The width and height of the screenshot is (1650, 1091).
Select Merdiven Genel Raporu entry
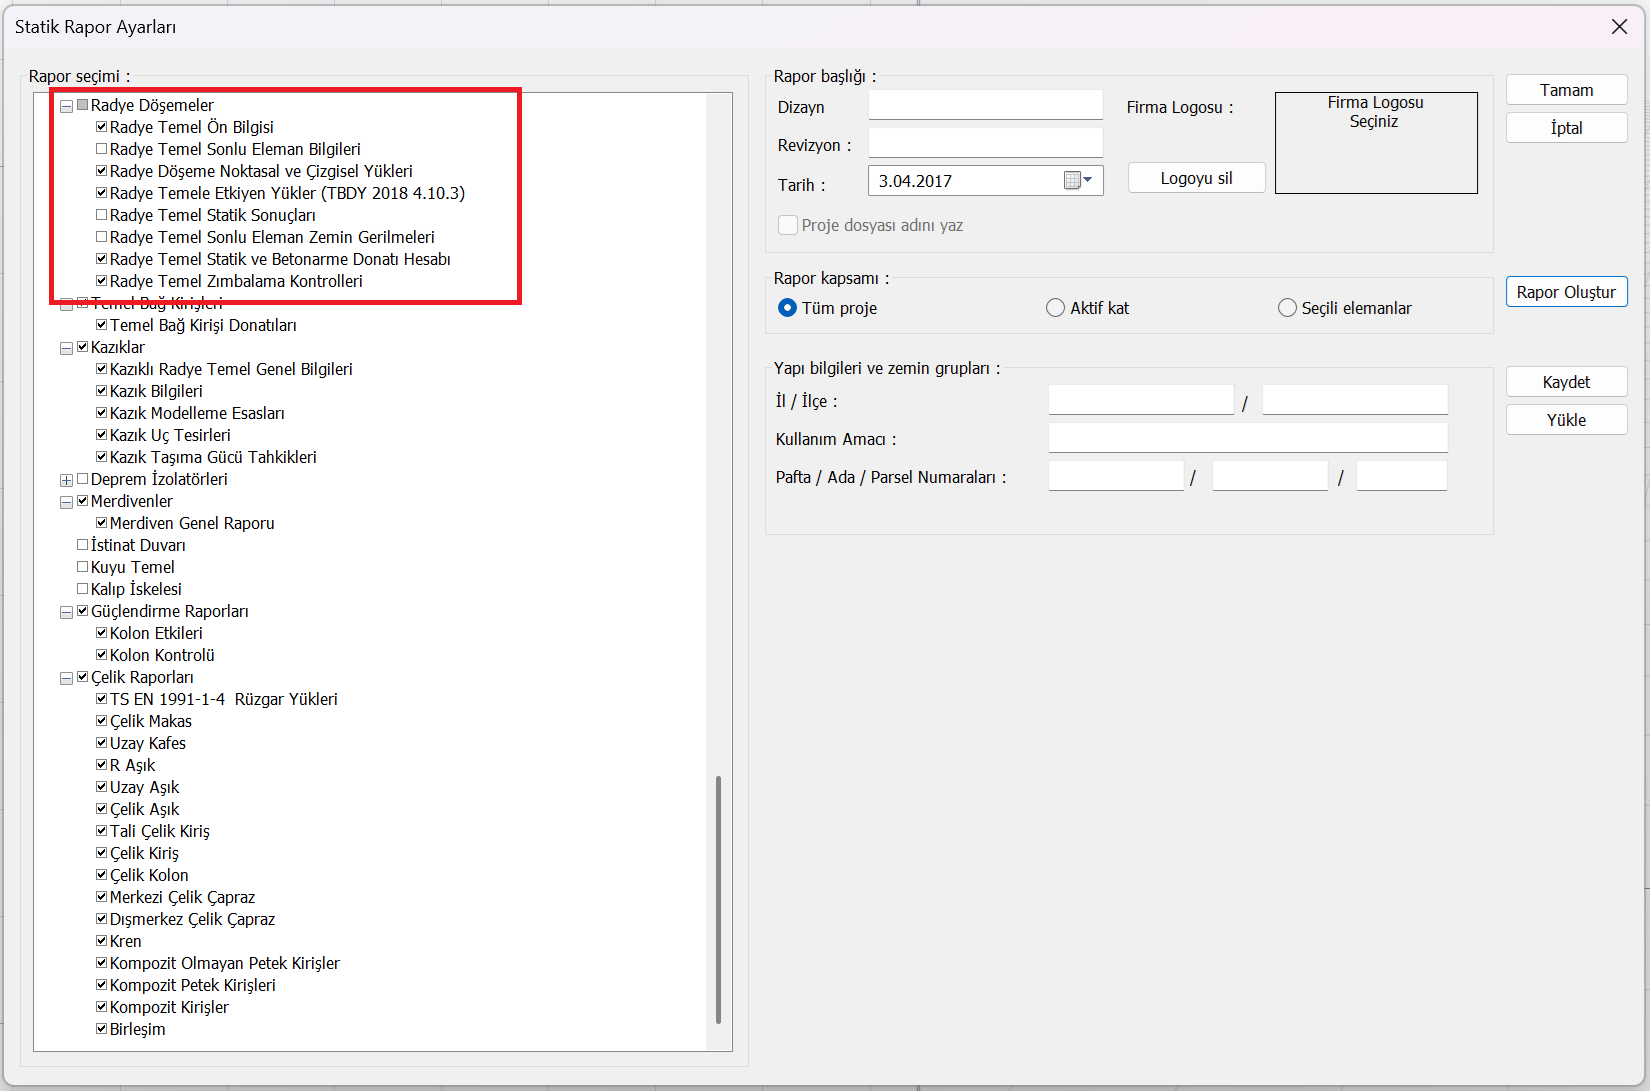pyautogui.click(x=192, y=523)
